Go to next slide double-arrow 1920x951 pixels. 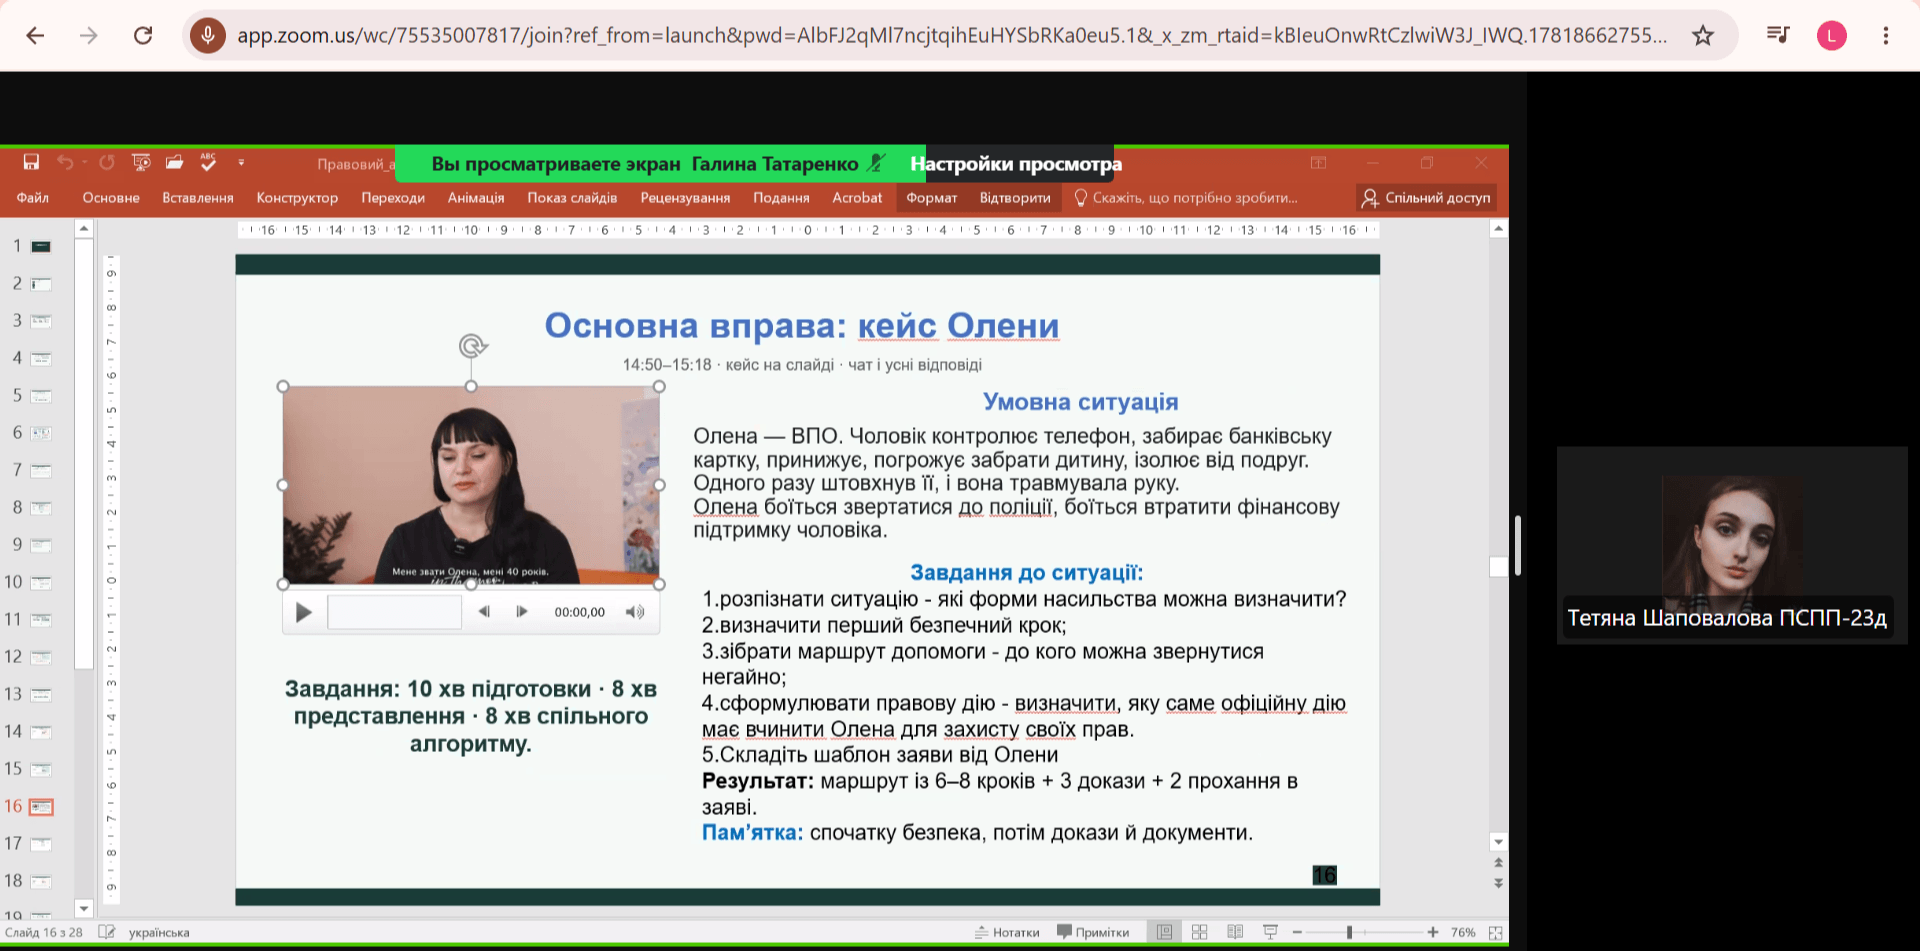coord(1498,883)
